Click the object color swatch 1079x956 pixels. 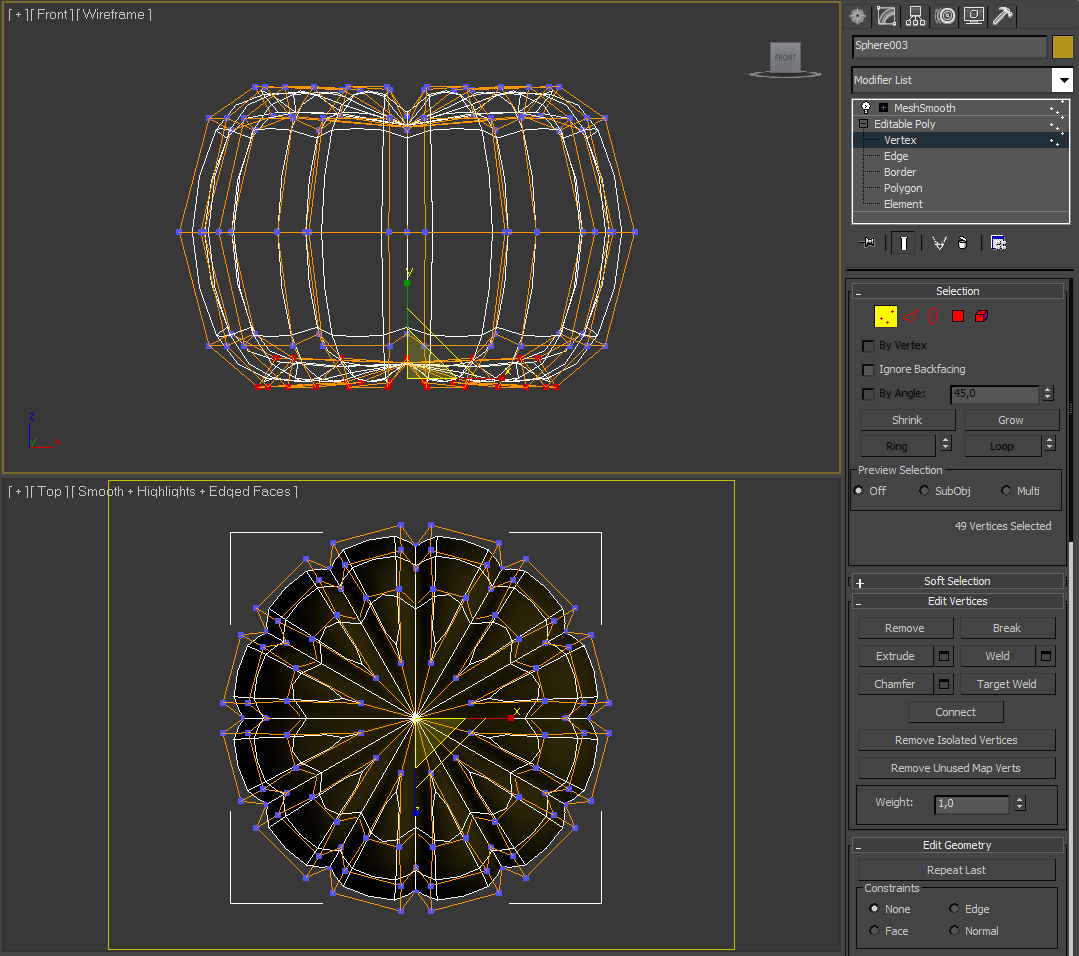(x=1062, y=47)
